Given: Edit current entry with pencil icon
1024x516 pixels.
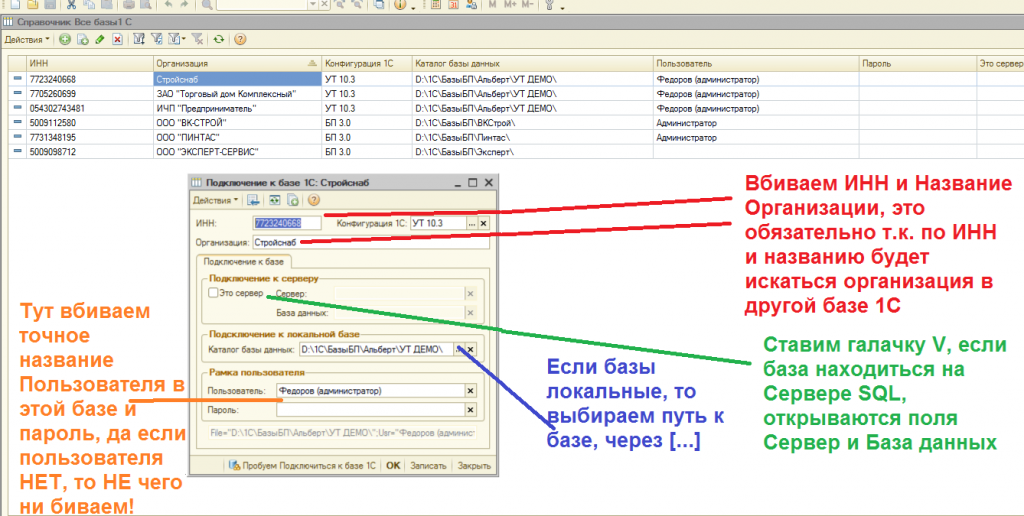Looking at the screenshot, I should point(99,40).
